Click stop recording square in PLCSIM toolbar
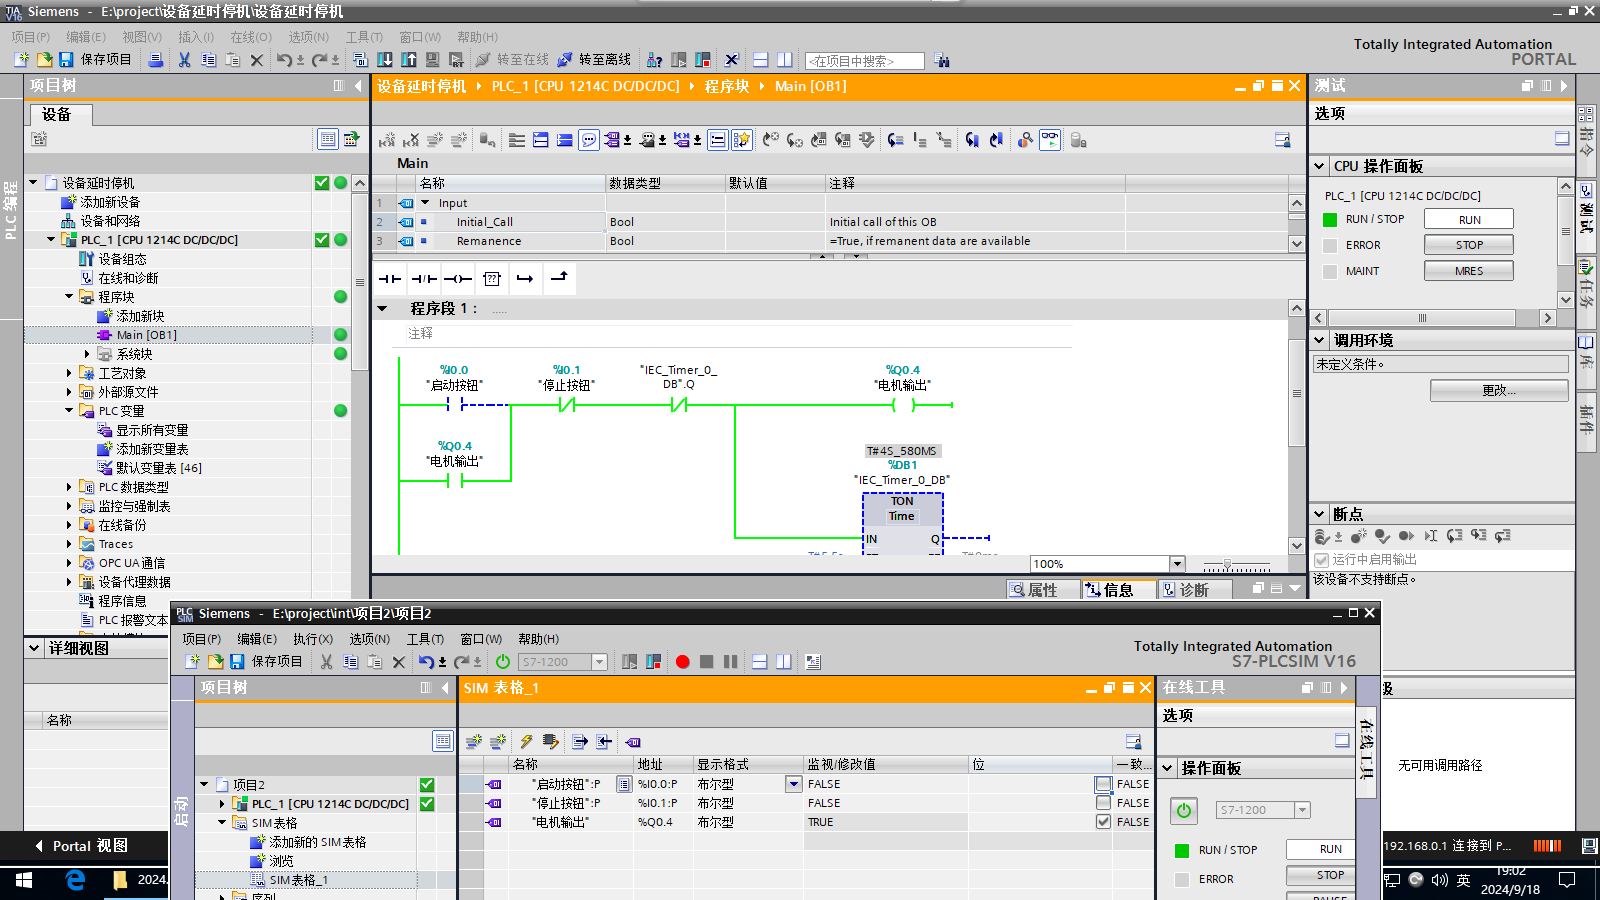 (707, 662)
